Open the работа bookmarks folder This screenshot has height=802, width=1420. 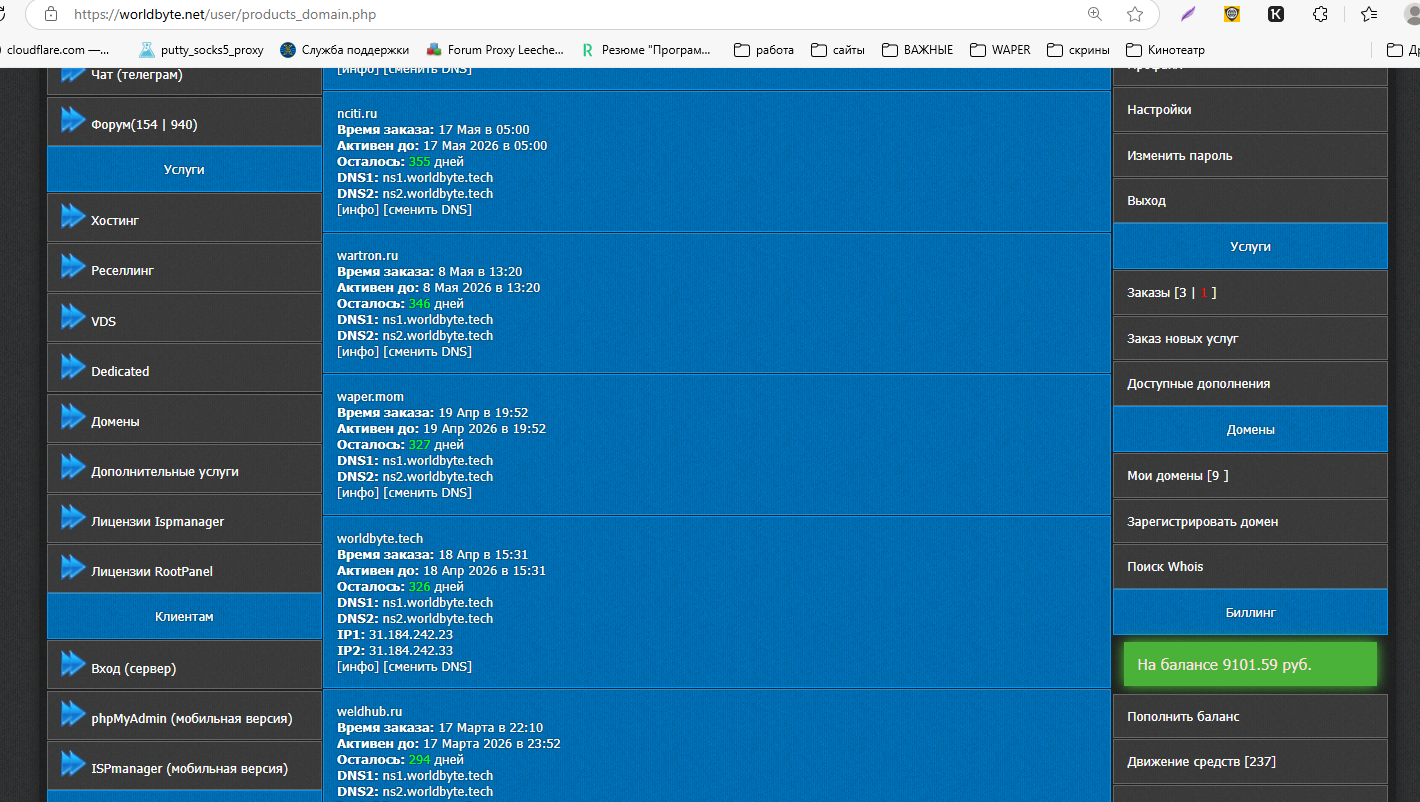[x=764, y=50]
